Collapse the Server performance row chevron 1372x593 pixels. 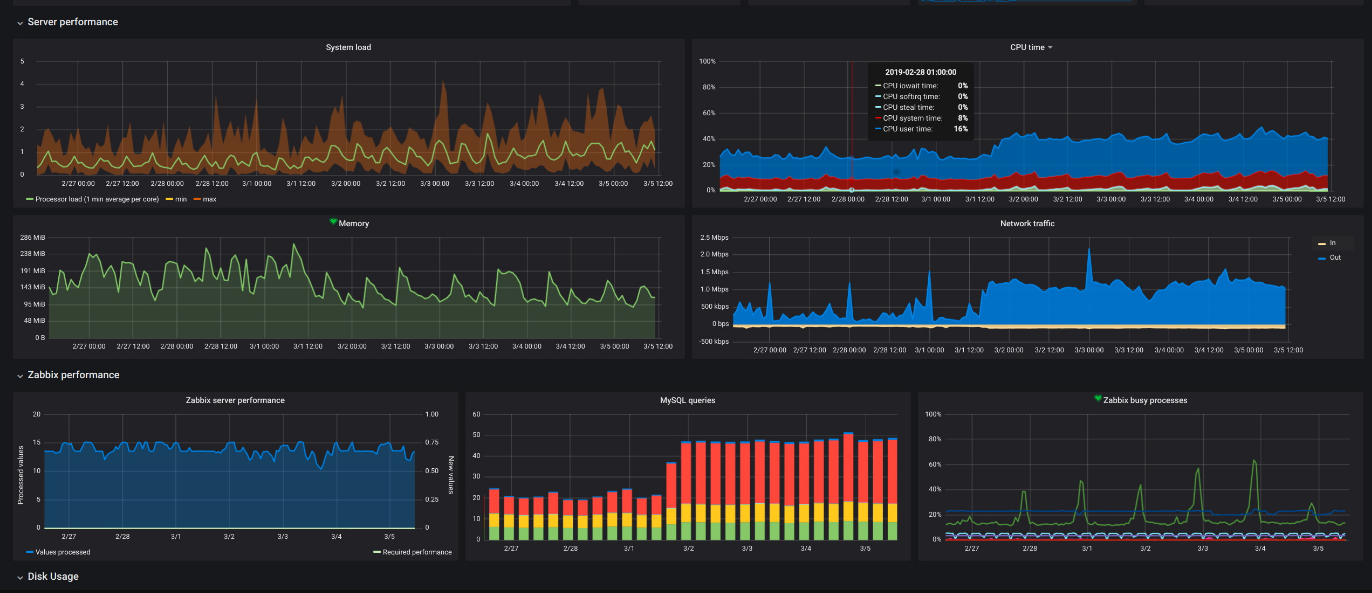(x=20, y=22)
